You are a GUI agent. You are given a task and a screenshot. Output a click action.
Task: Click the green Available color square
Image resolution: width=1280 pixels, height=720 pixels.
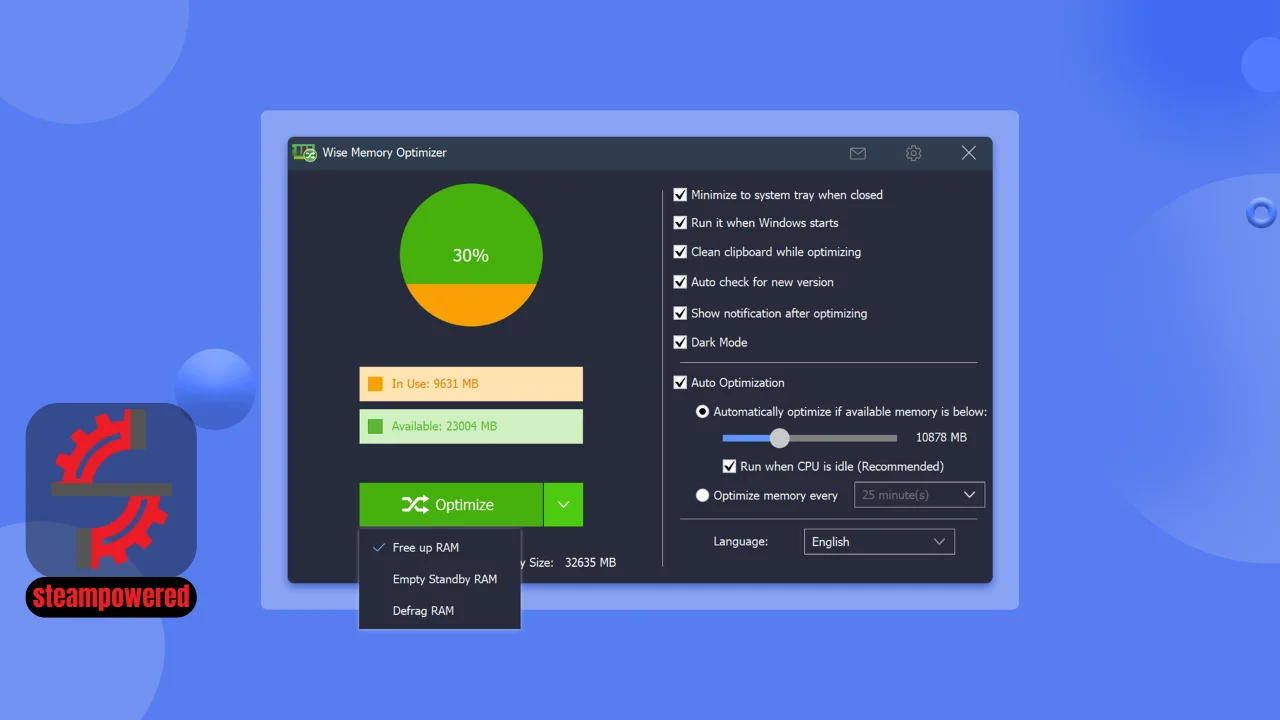[x=375, y=426]
